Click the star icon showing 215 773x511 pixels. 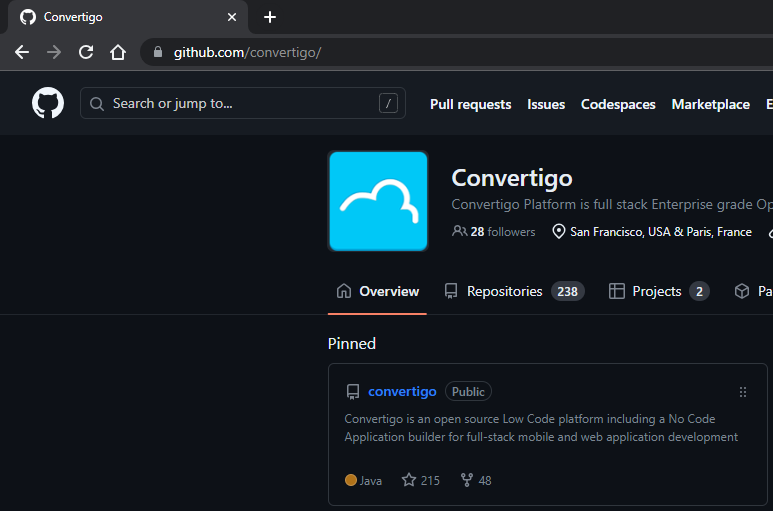pos(409,480)
